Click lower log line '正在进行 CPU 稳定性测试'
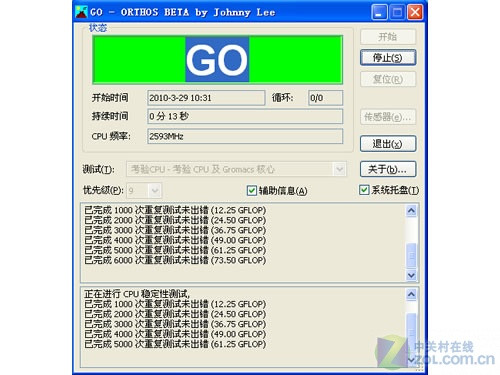Screen dimensions: 500x375 click(x=137, y=294)
